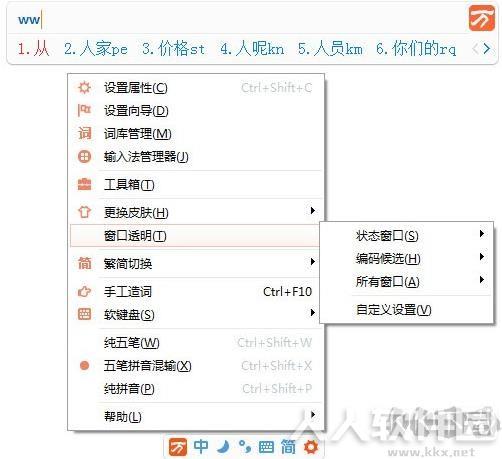Click the gear settings icon on status bar
Image resolution: width=502 pixels, height=459 pixels.
[x=311, y=447]
